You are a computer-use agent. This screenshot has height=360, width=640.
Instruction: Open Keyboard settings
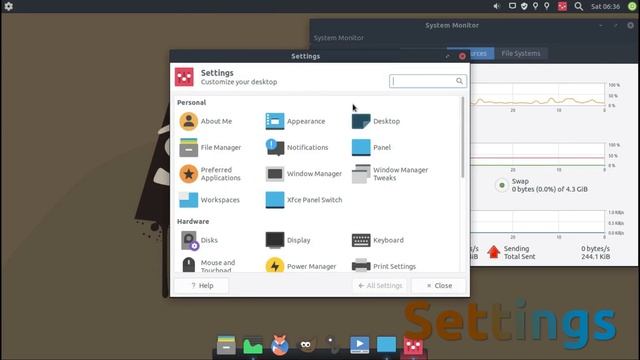coord(378,240)
